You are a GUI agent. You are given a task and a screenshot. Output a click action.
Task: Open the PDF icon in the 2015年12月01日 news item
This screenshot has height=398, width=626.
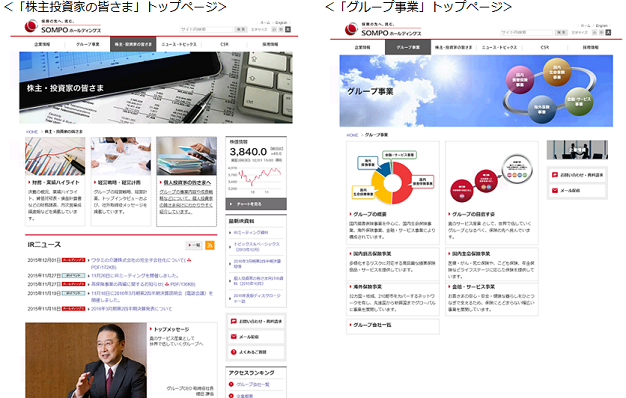click(189, 260)
